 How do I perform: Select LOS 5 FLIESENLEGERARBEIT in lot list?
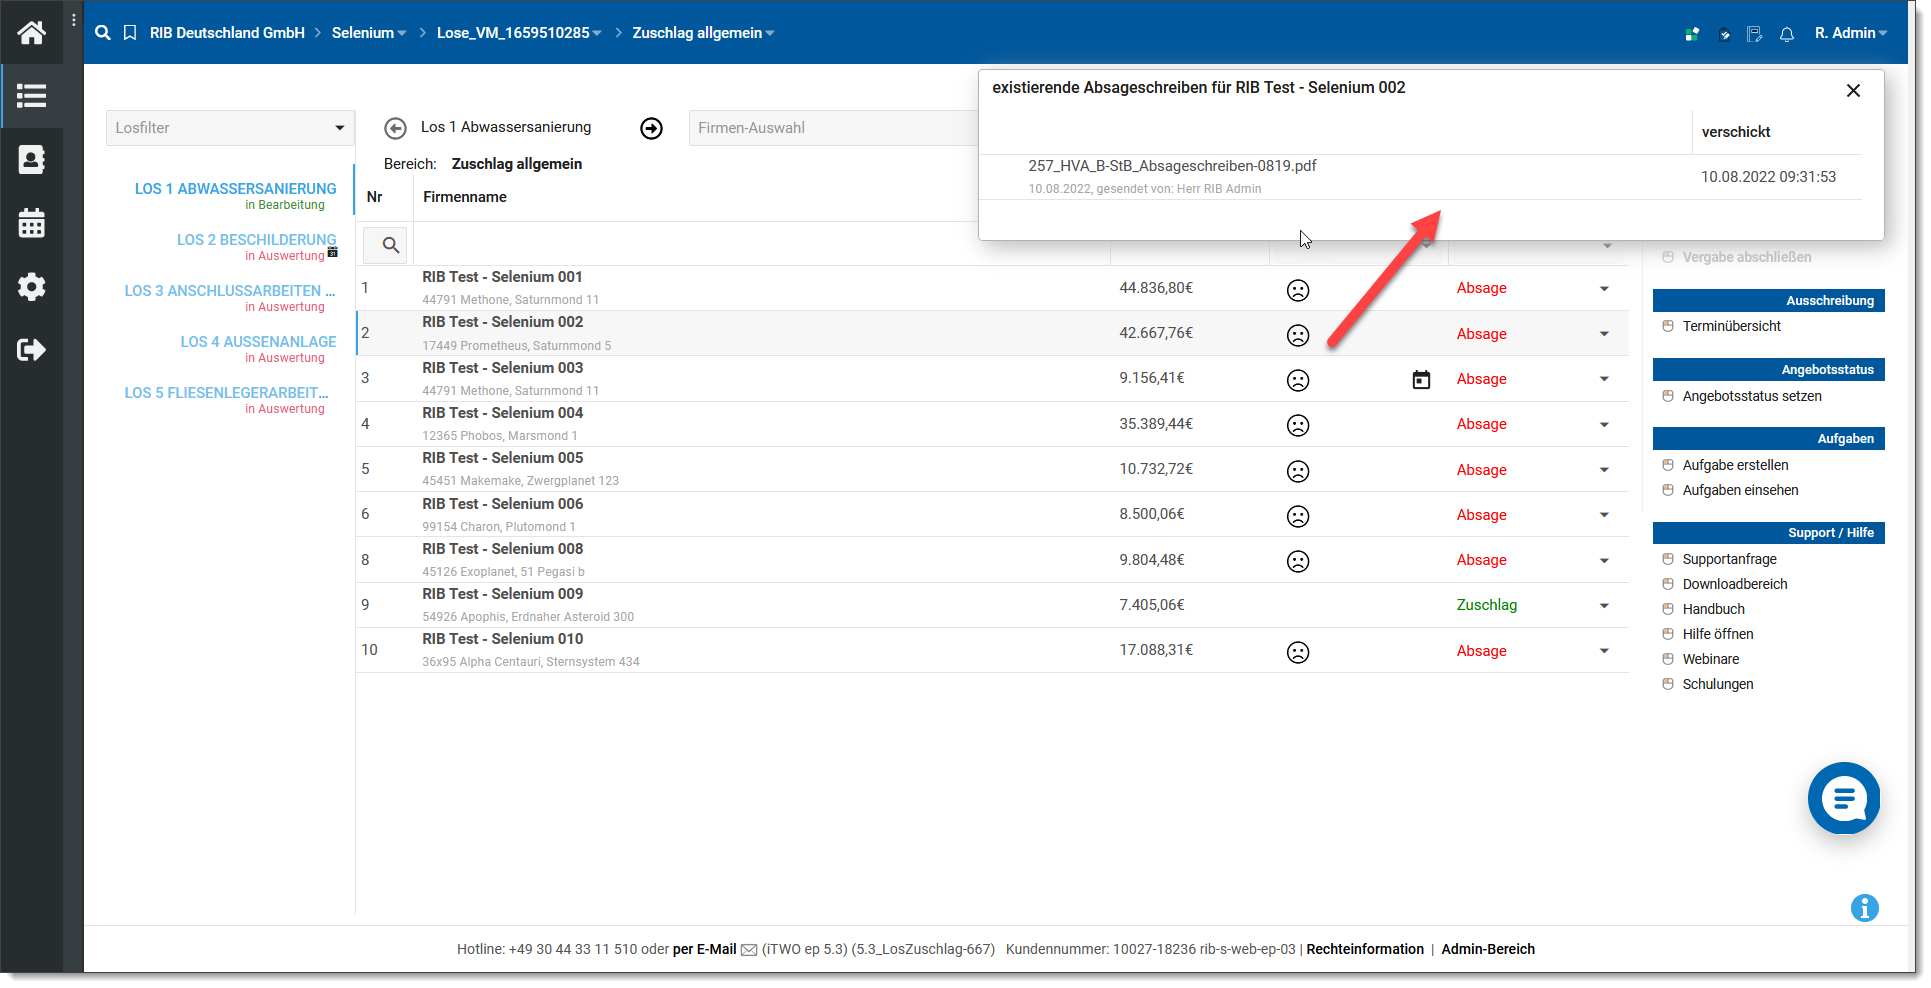point(226,393)
